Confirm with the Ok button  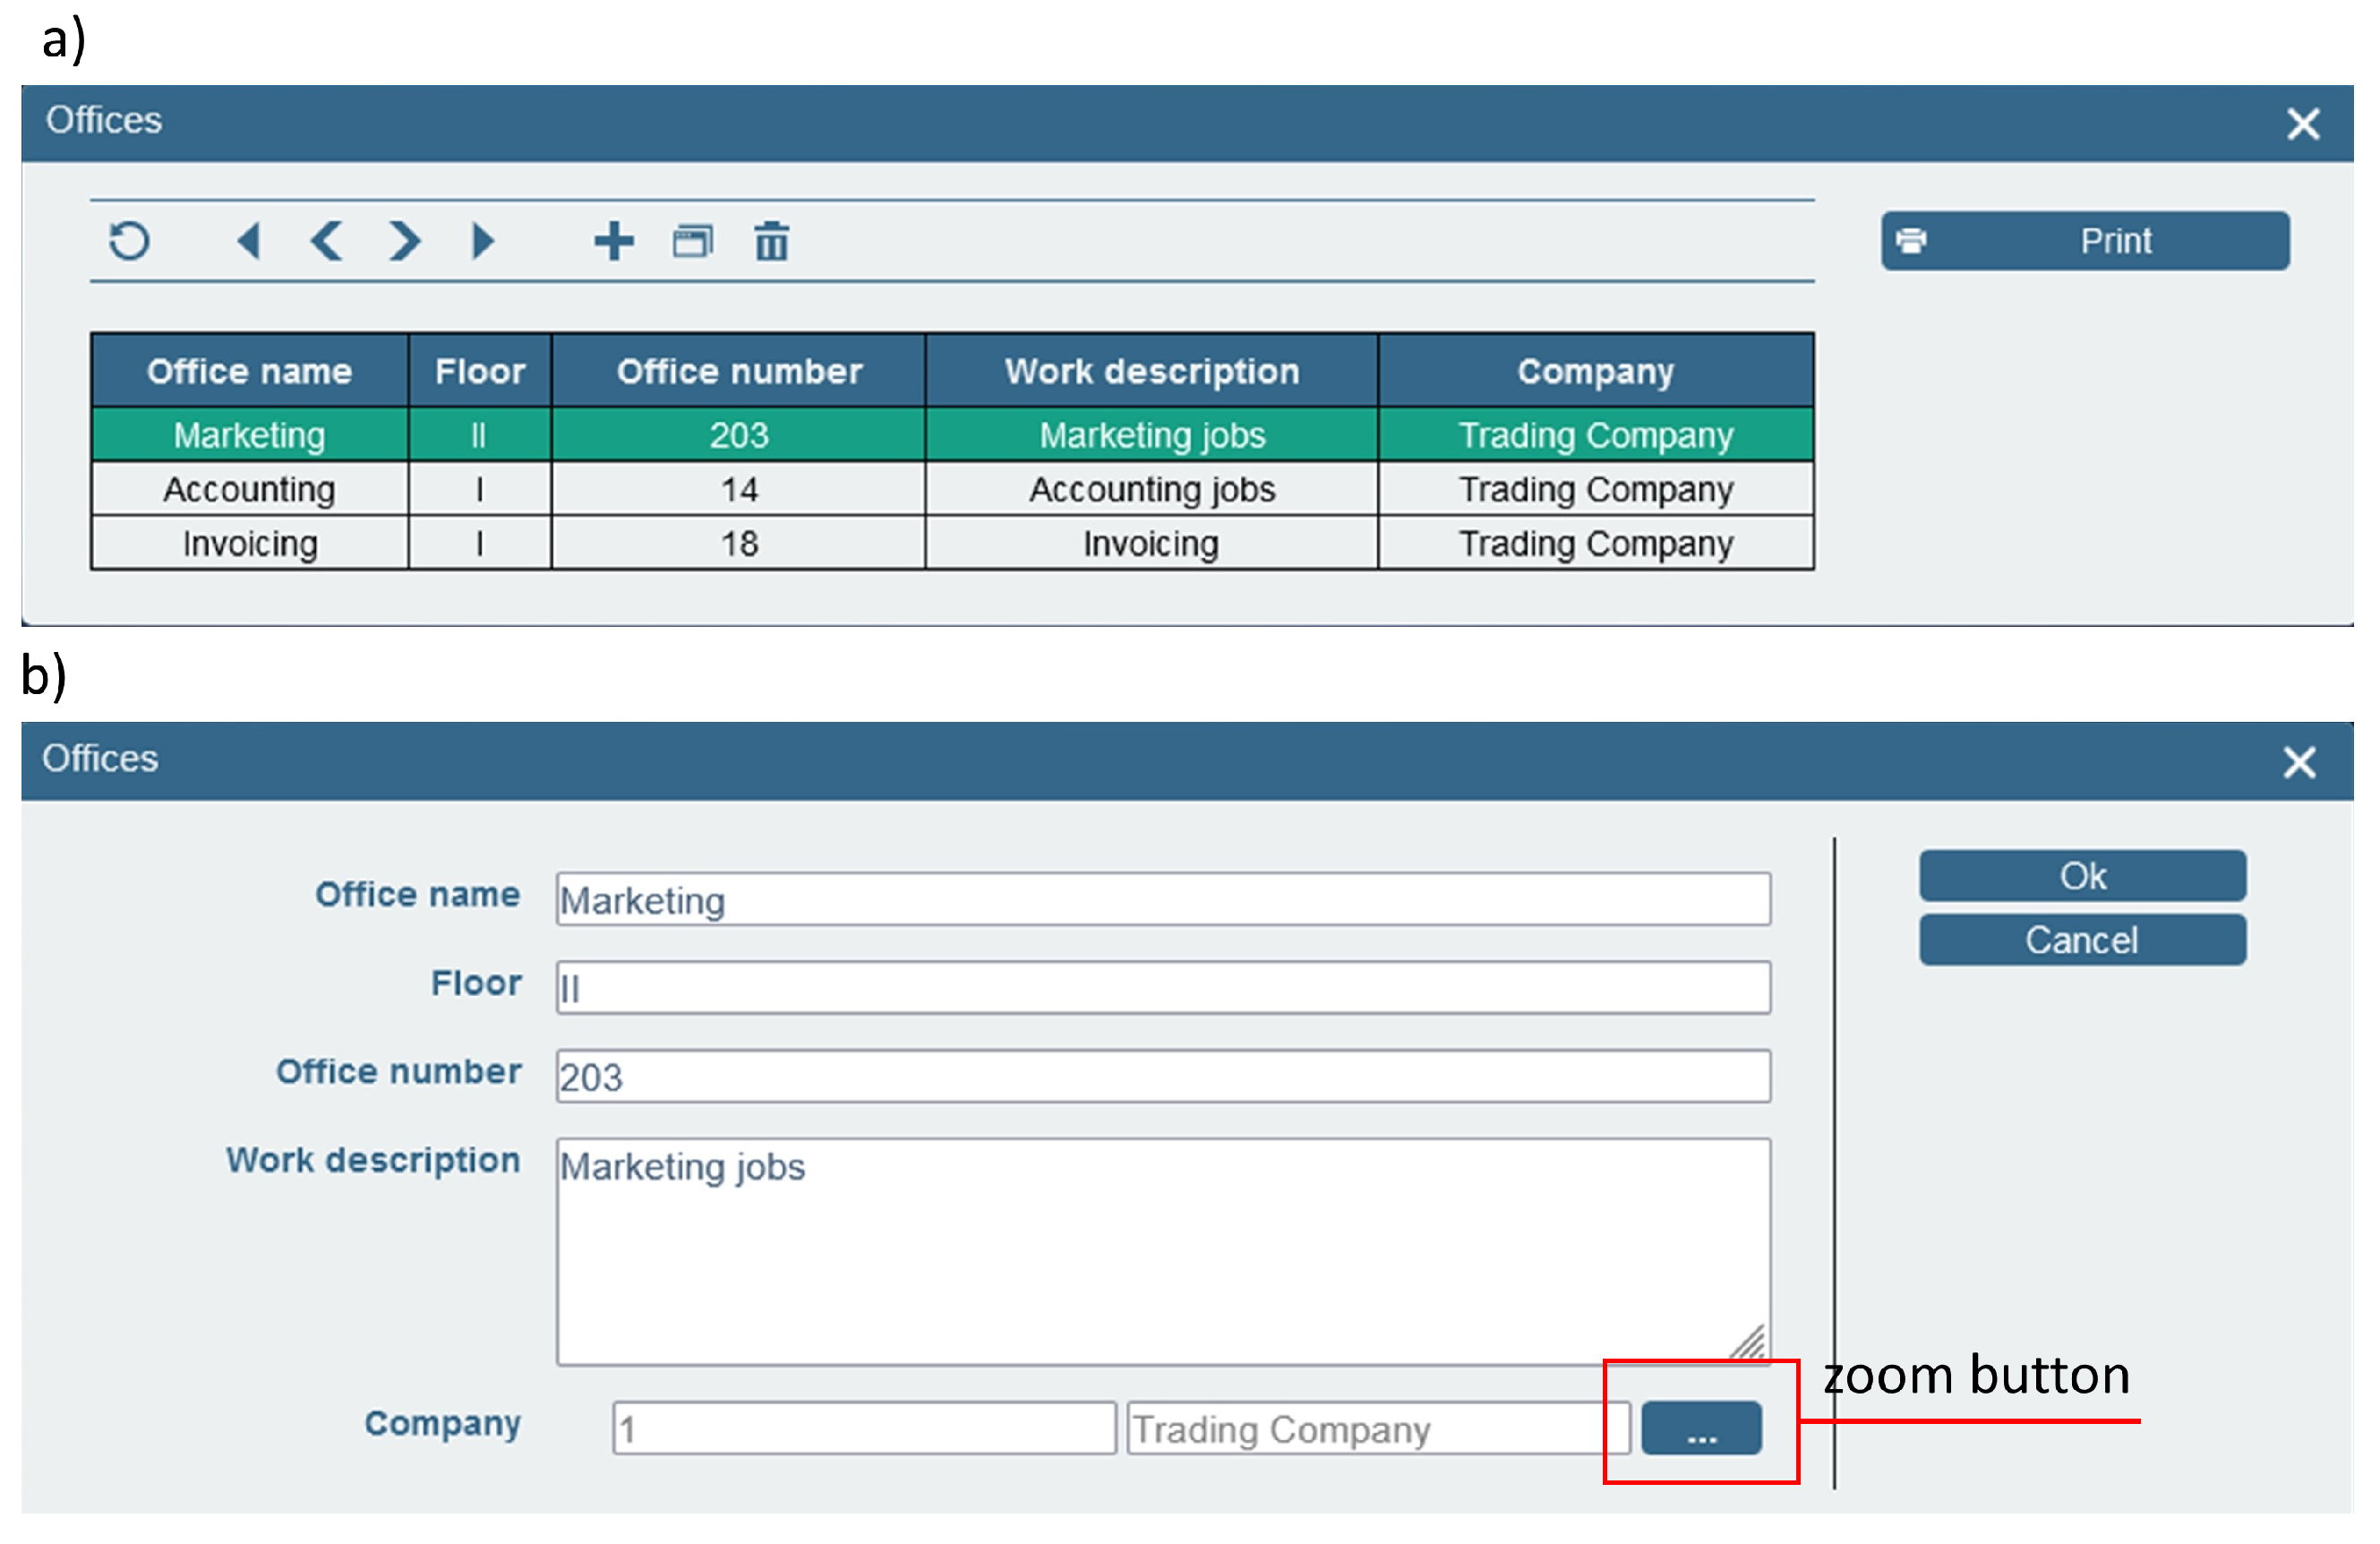point(2082,876)
